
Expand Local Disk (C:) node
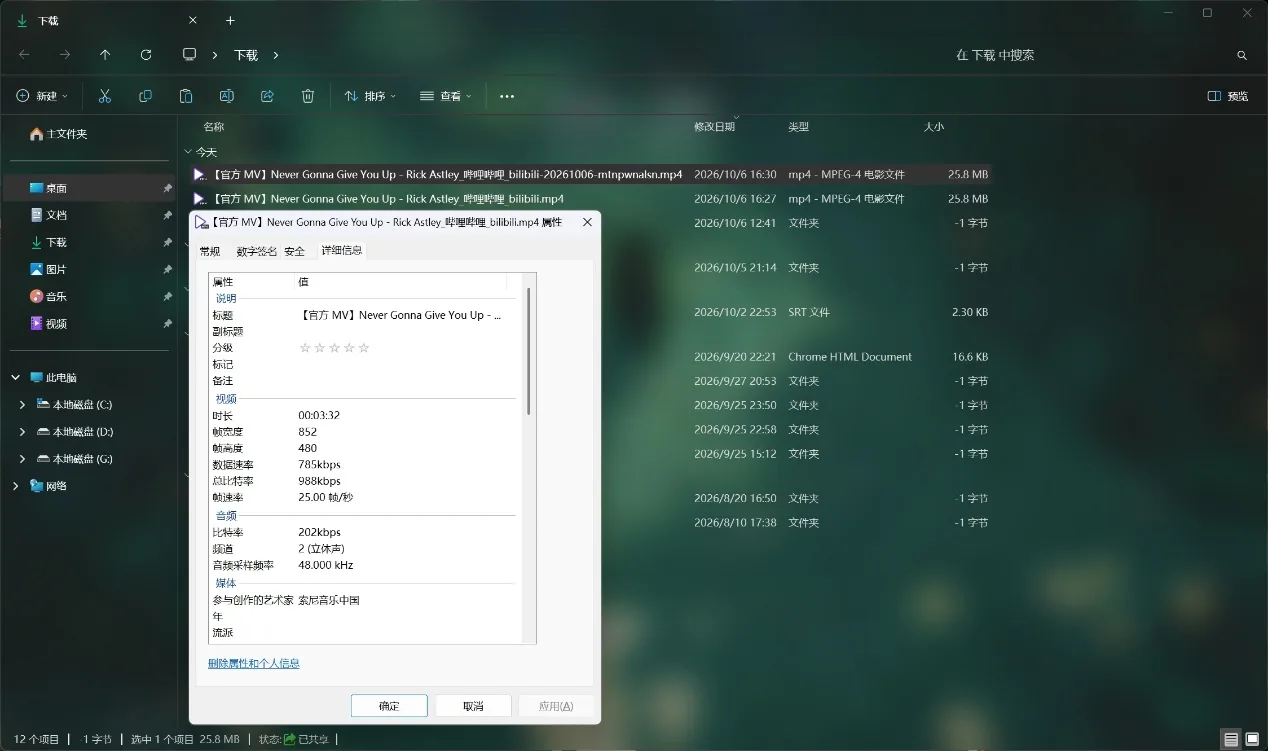pos(22,405)
